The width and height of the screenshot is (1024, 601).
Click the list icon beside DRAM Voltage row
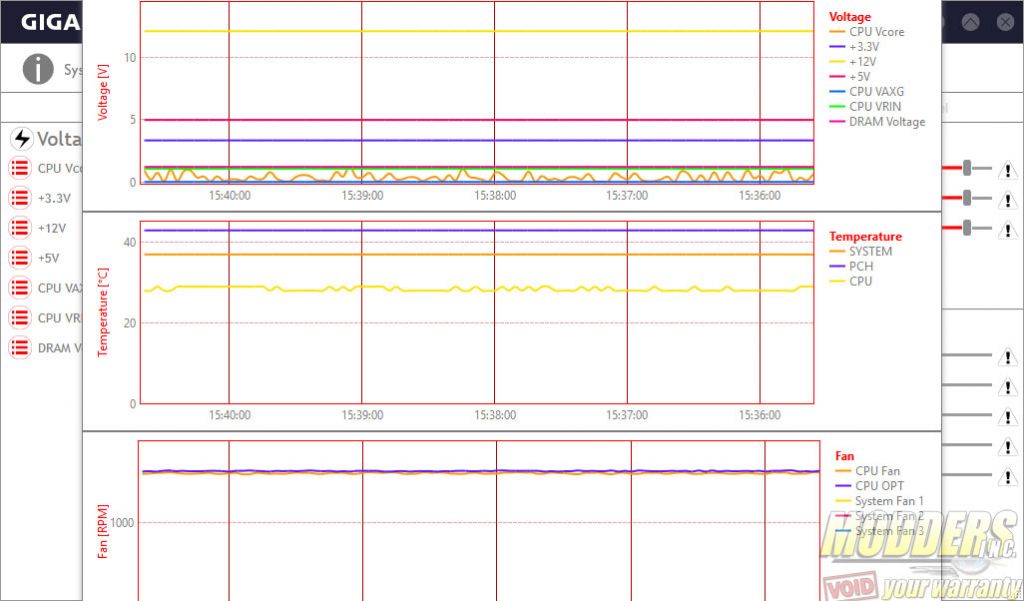click(x=20, y=348)
